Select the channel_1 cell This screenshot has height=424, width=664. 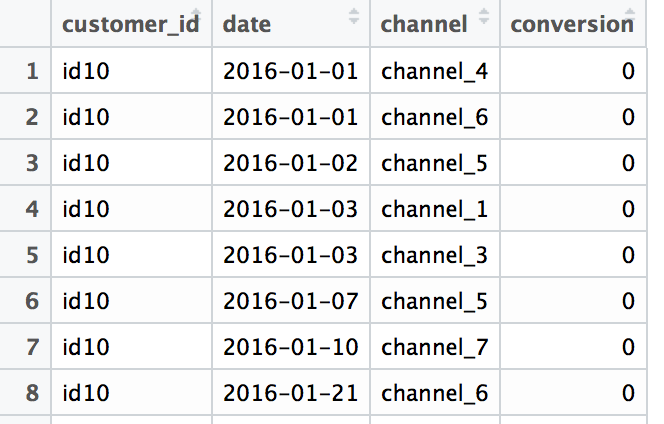pos(434,209)
